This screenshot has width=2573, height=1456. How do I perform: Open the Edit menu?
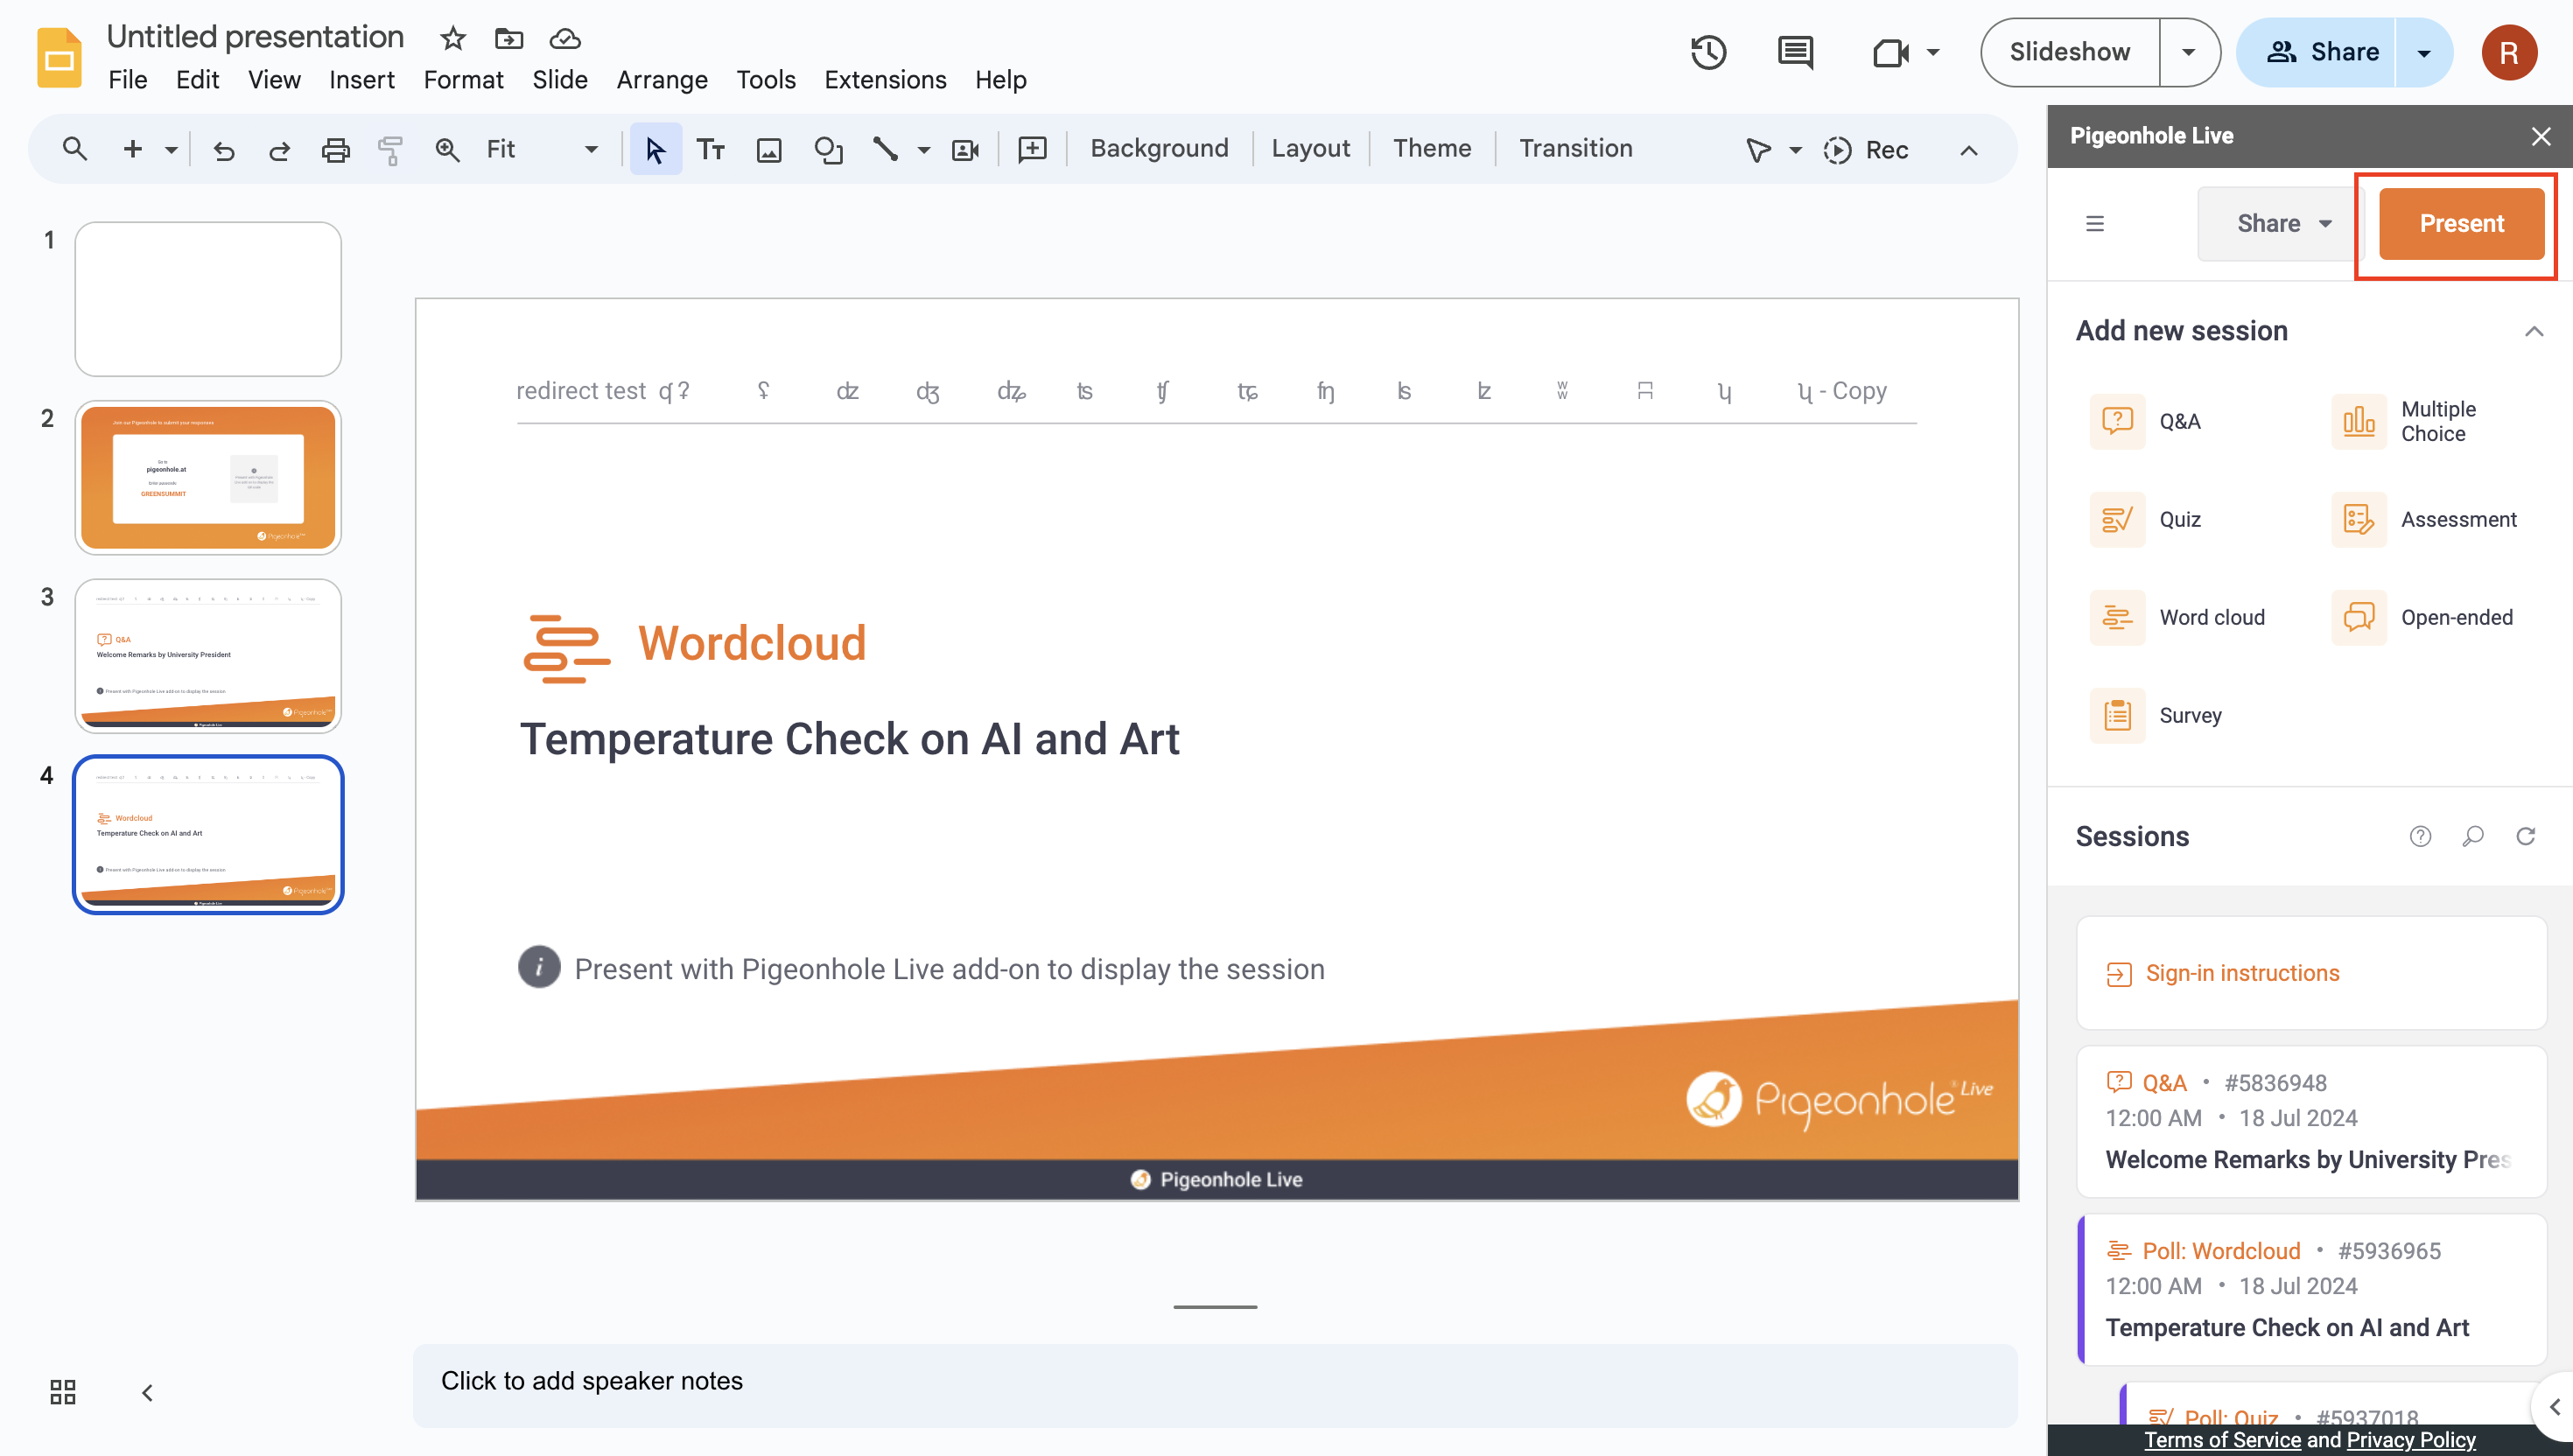197,80
